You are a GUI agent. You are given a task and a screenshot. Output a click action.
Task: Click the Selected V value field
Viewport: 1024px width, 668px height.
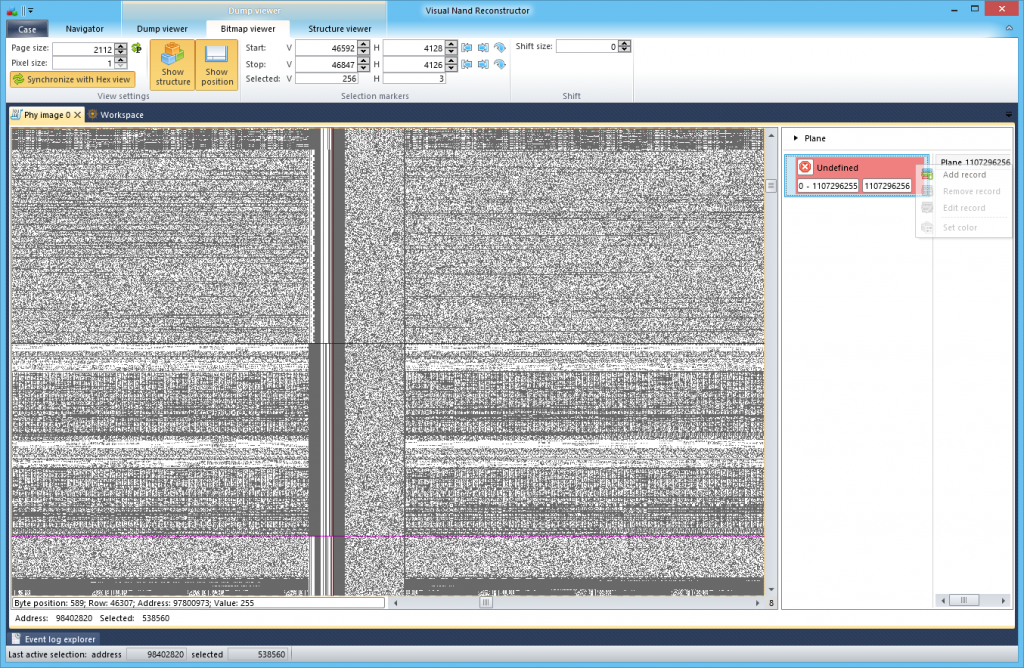[327, 78]
